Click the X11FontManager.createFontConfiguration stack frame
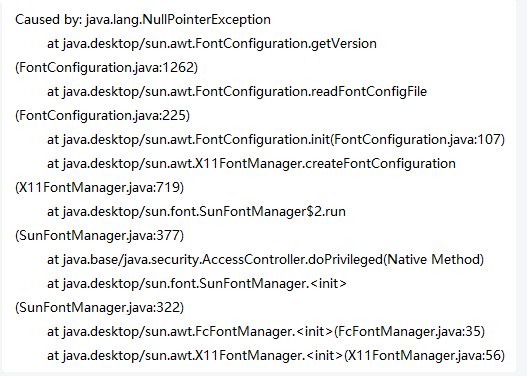527x376 pixels. (x=251, y=164)
